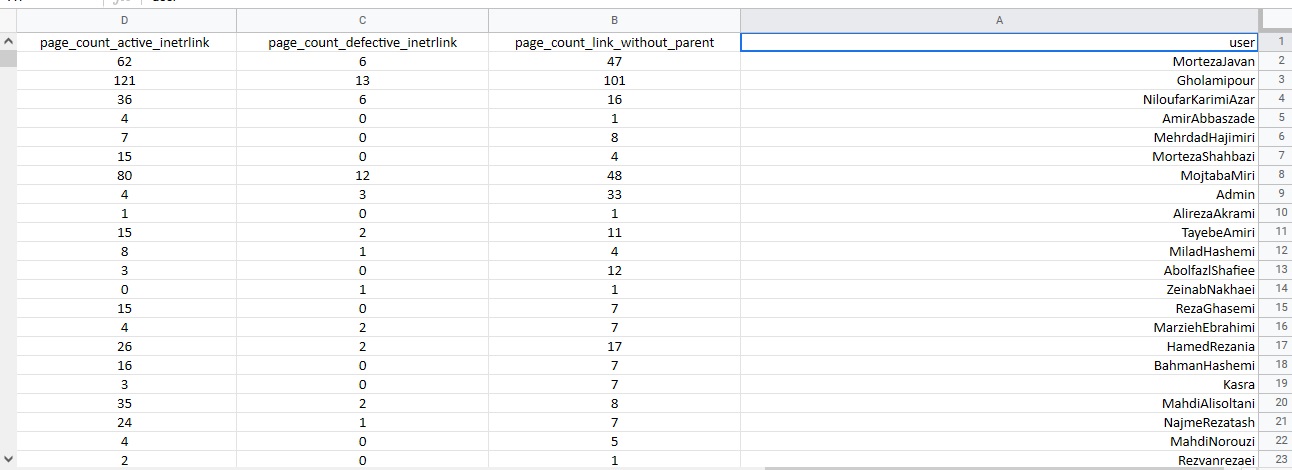Click the Admin user cell
1292x470 pixels.
tap(998, 194)
